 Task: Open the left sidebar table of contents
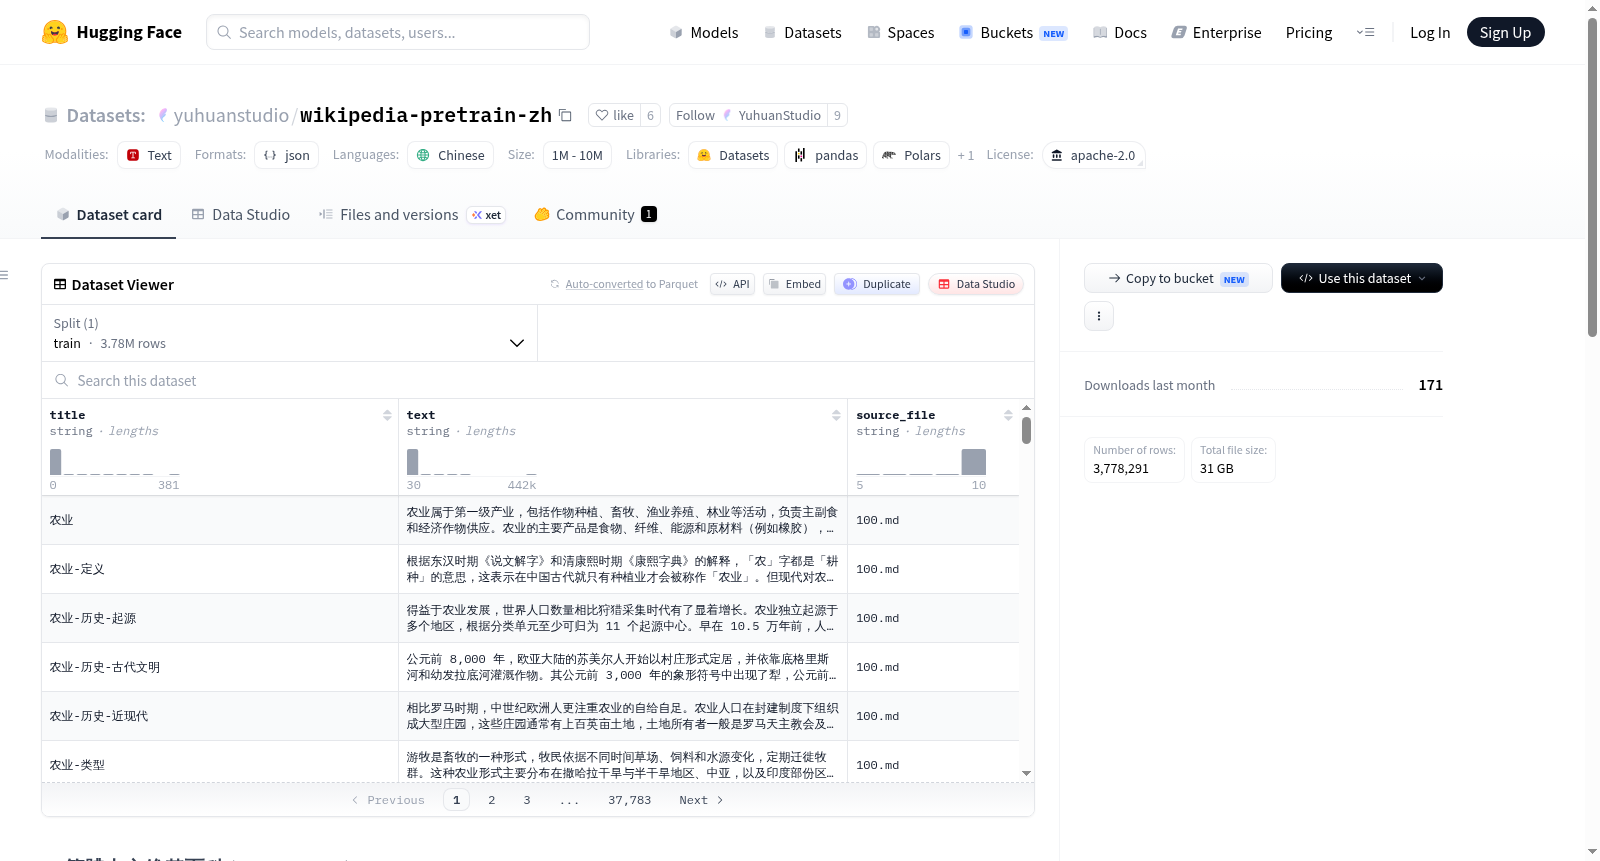tap(4, 275)
